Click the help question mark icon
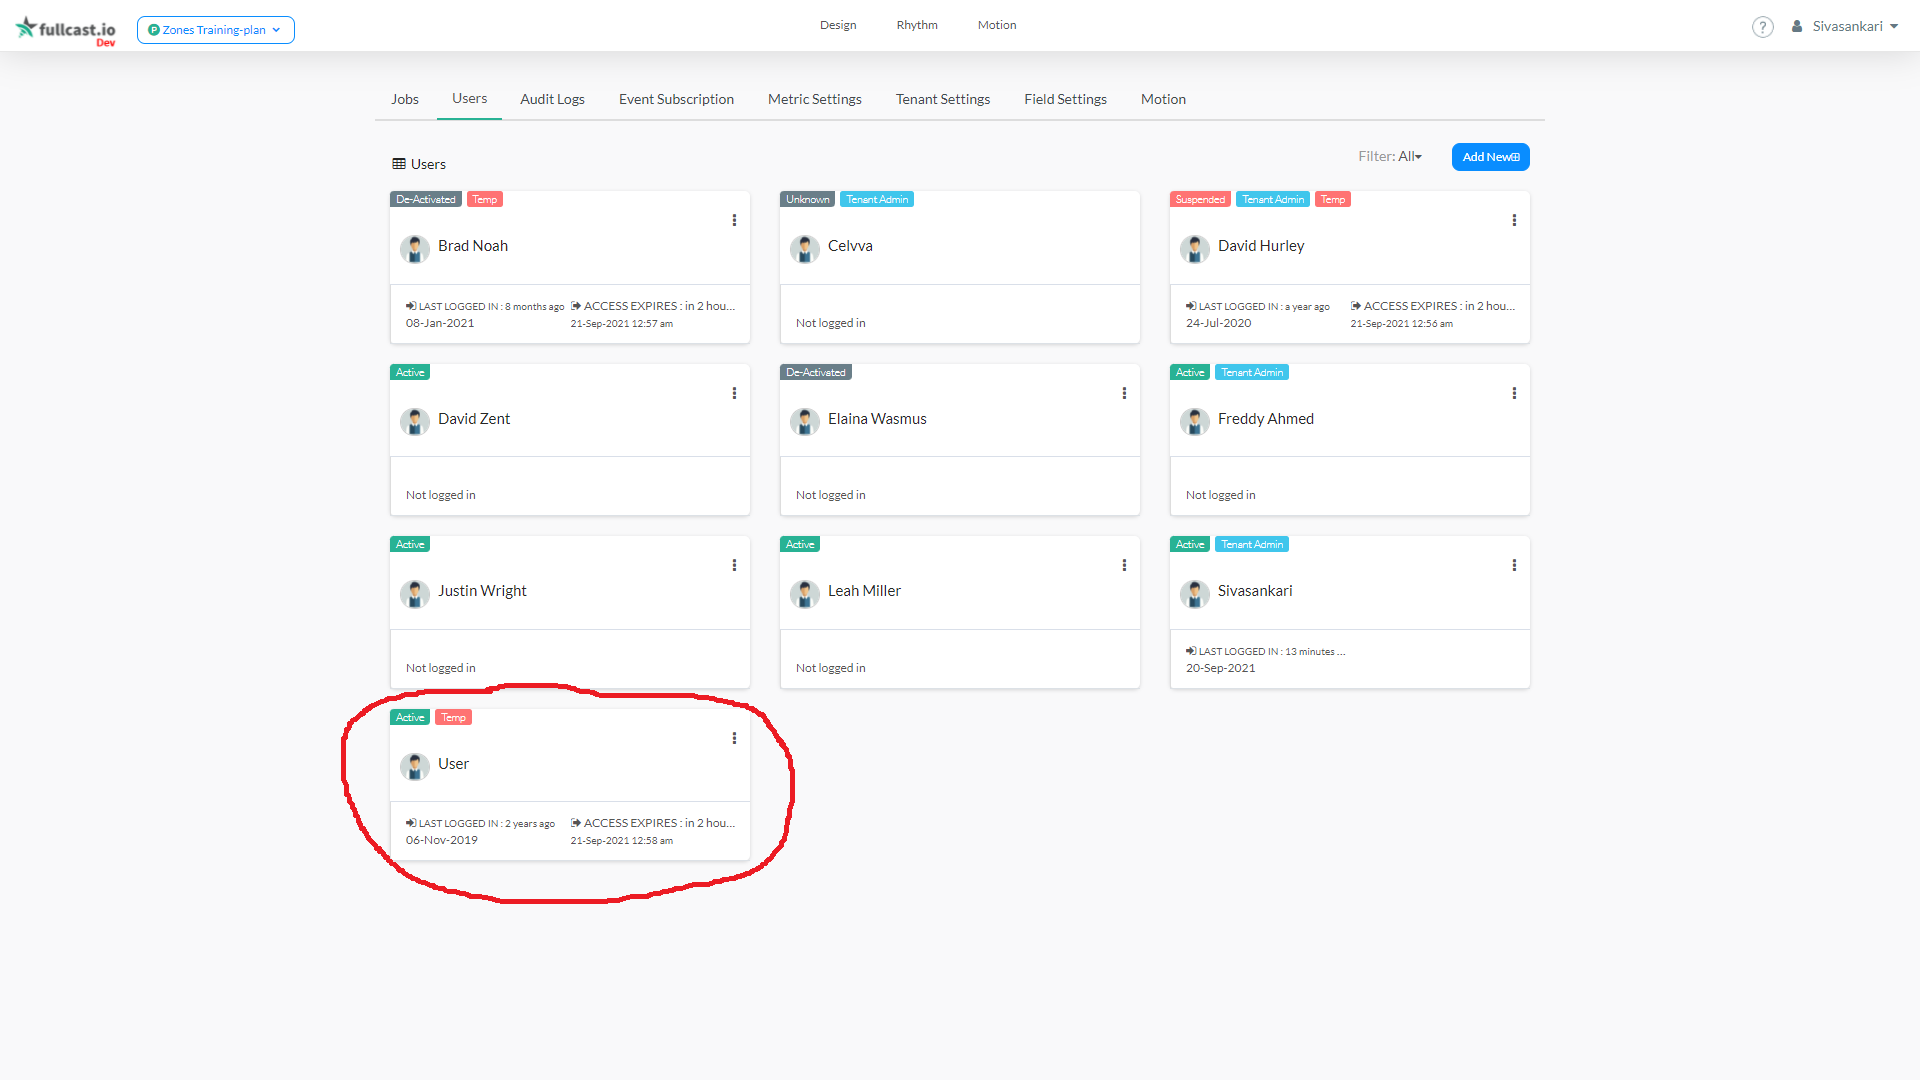The image size is (1920, 1080). coord(1762,27)
